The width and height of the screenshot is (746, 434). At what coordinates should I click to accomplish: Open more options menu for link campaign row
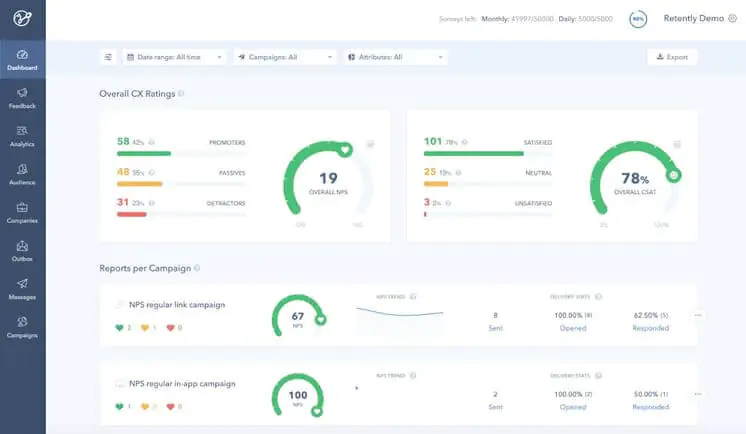(x=698, y=315)
